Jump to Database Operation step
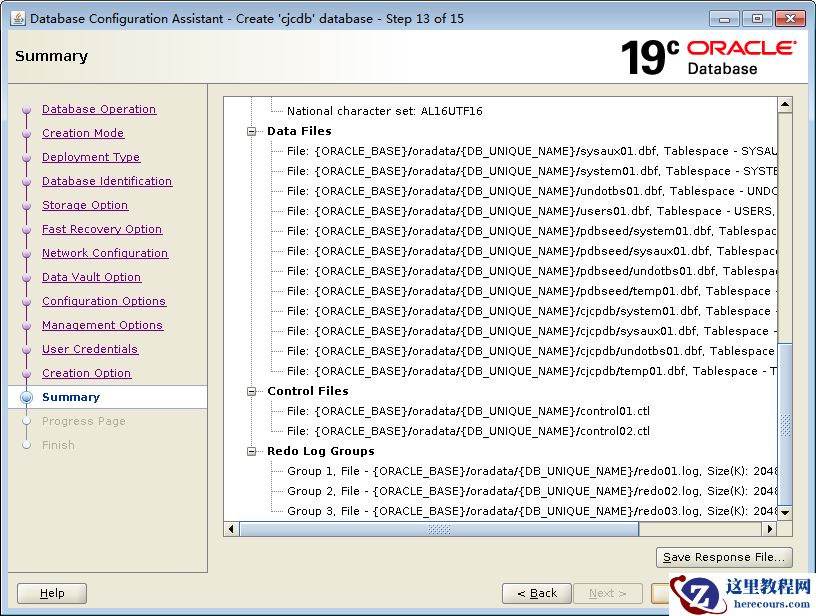This screenshot has width=816, height=616. (99, 109)
